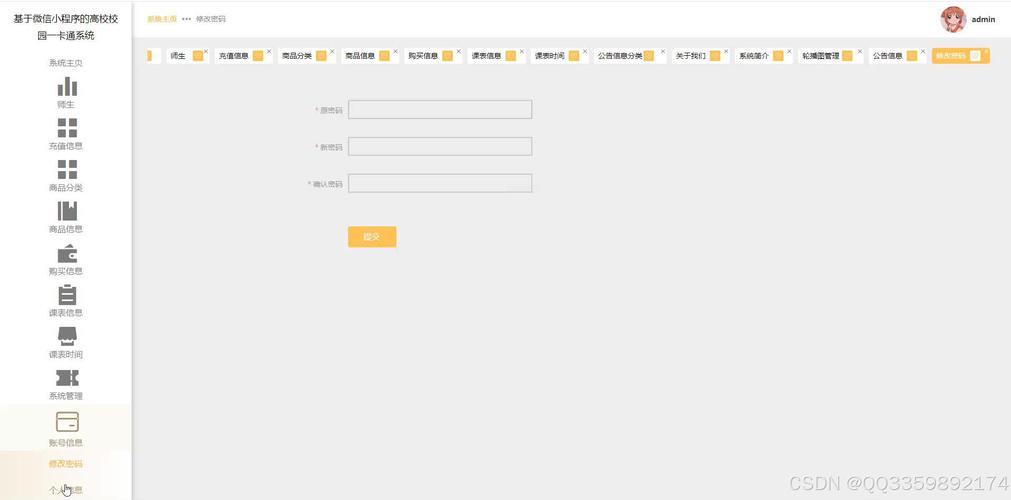Close the 充值信息 tab
The height and width of the screenshot is (500, 1011).
pyautogui.click(x=269, y=51)
